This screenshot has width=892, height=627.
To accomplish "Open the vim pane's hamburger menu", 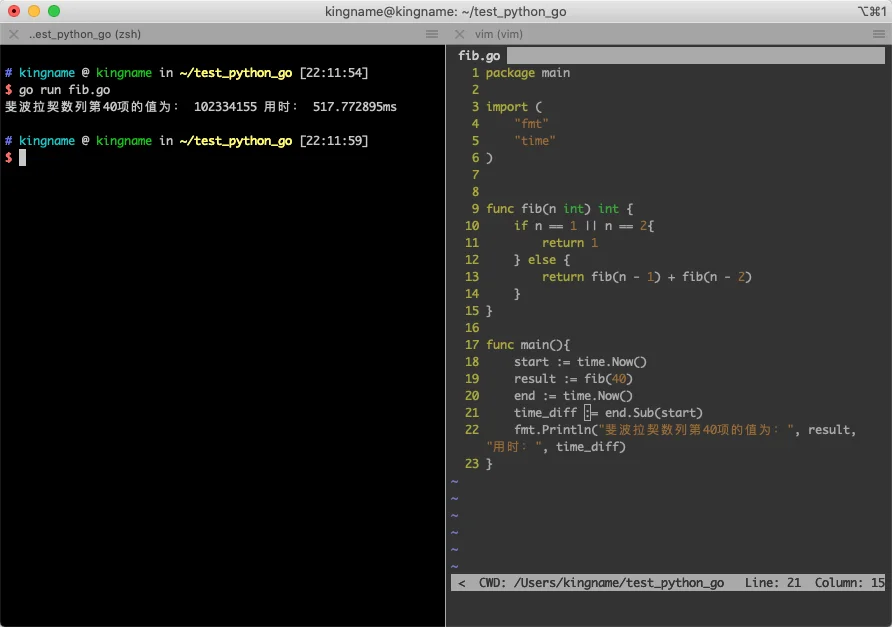I will pos(878,34).
